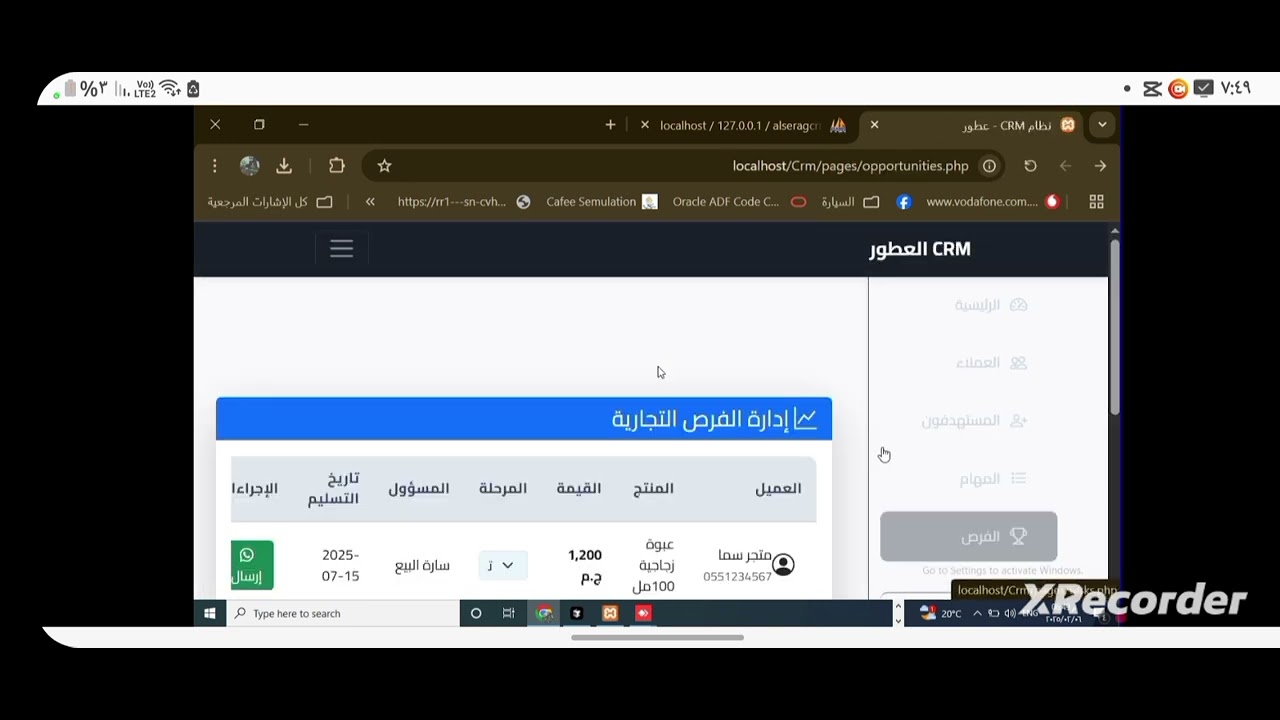Close the نظام CRM - عطور tab

coord(874,125)
